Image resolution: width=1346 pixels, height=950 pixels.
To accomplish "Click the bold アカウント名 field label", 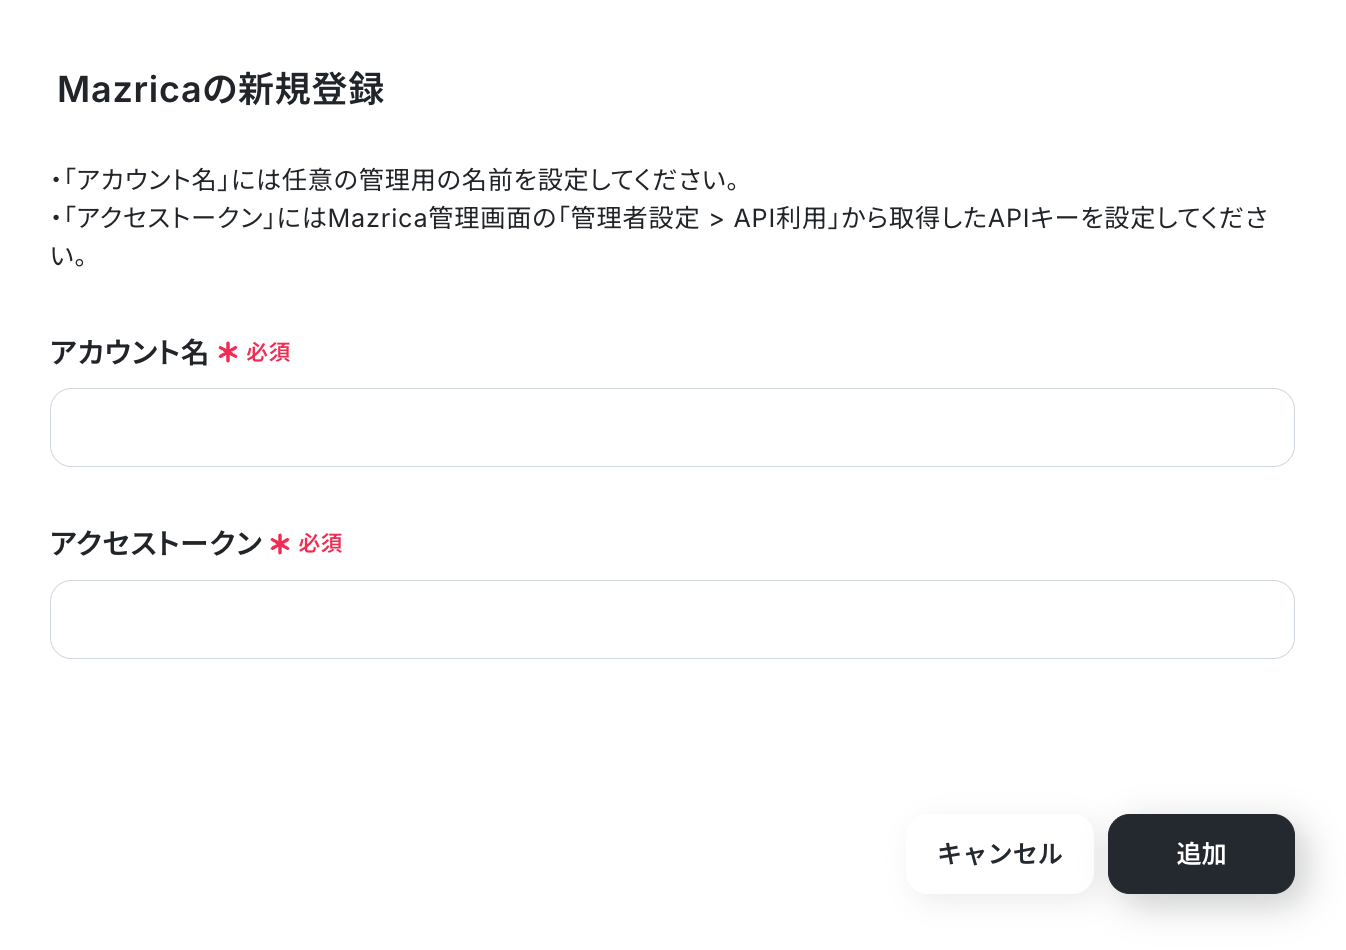I will click(x=129, y=352).
